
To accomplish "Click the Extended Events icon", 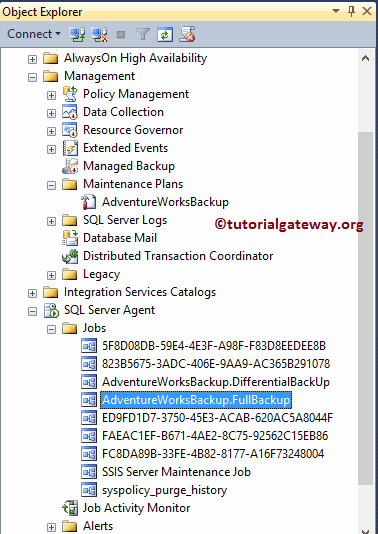I will coord(70,148).
